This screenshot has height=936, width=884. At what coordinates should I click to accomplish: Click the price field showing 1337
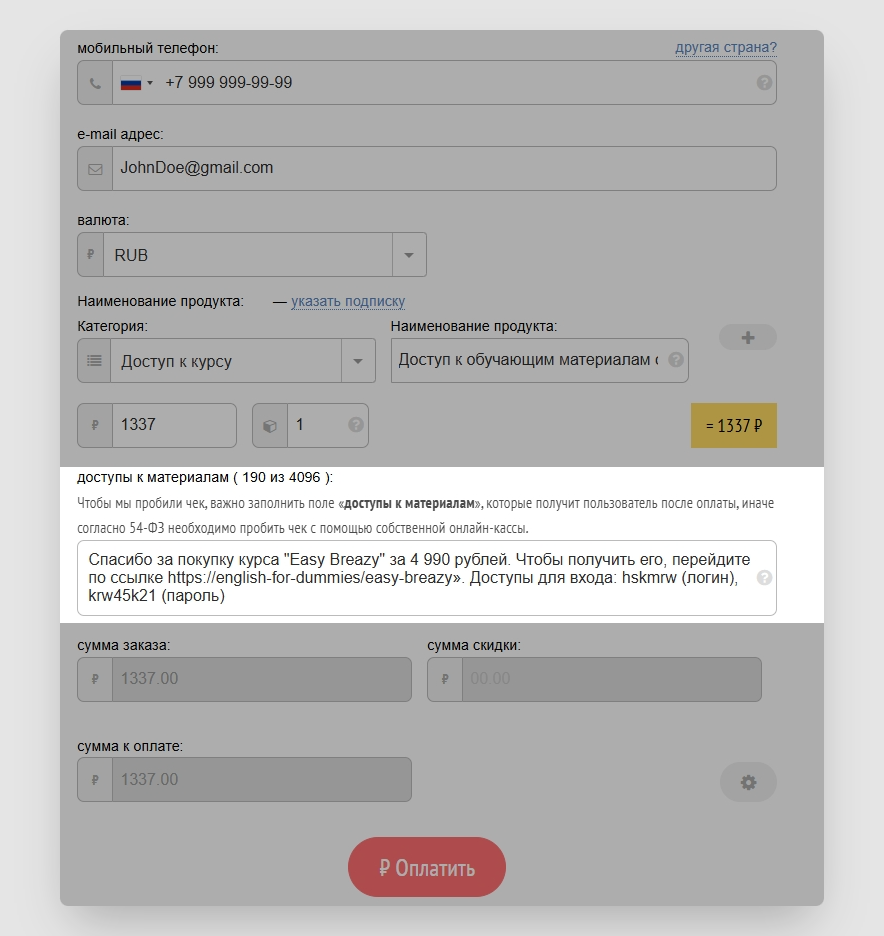(x=173, y=425)
